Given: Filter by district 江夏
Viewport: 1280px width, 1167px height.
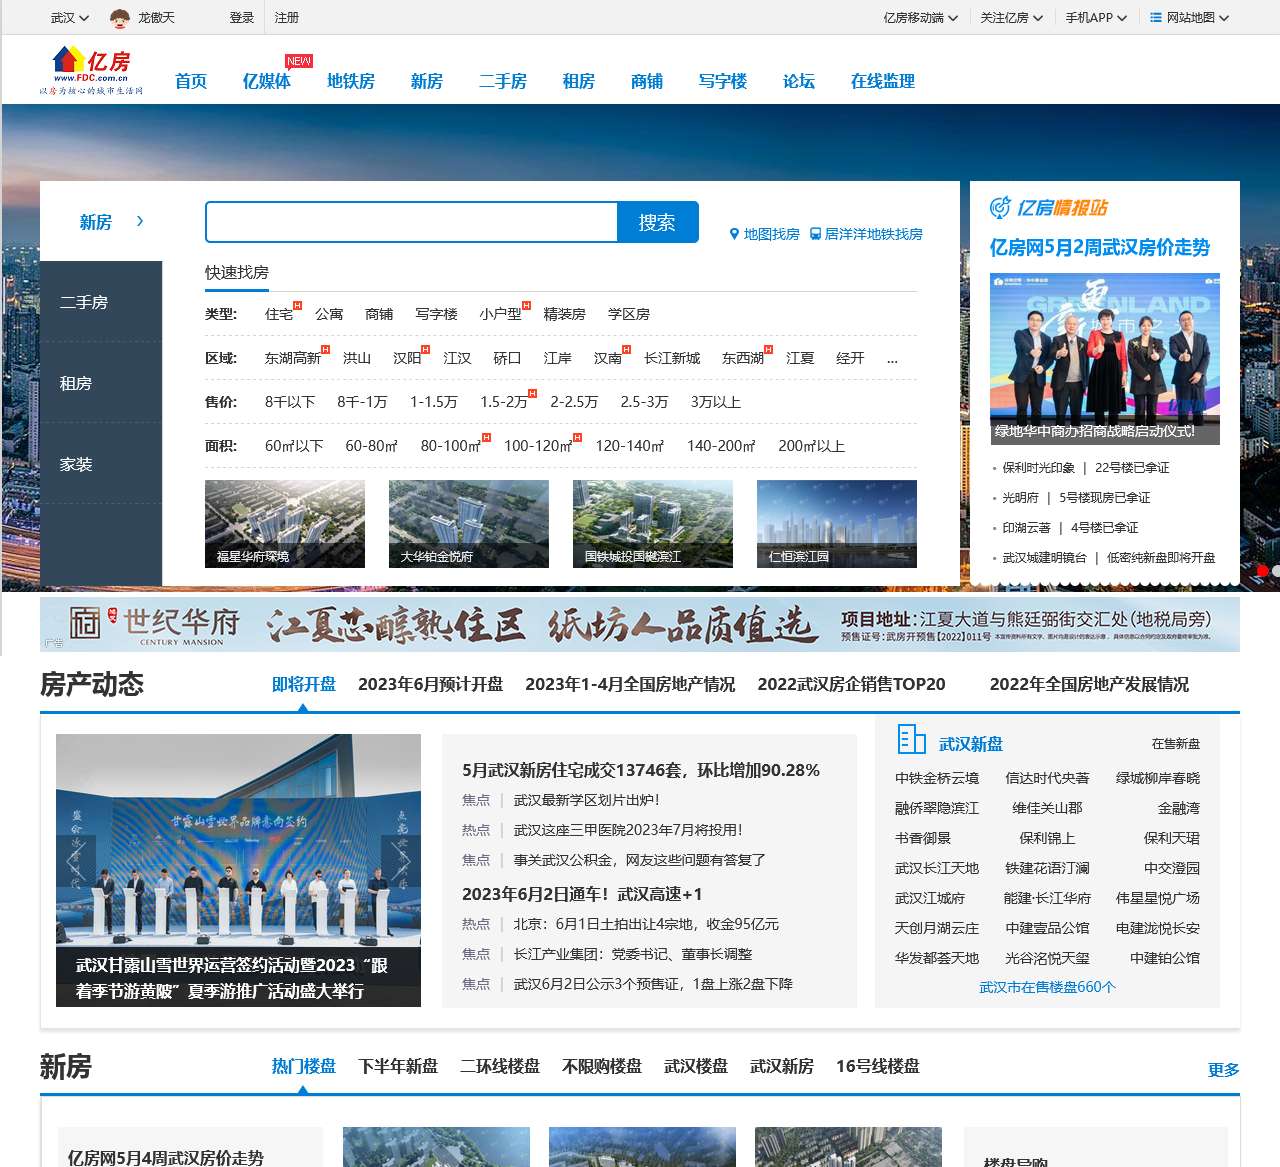Looking at the screenshot, I should coord(800,358).
